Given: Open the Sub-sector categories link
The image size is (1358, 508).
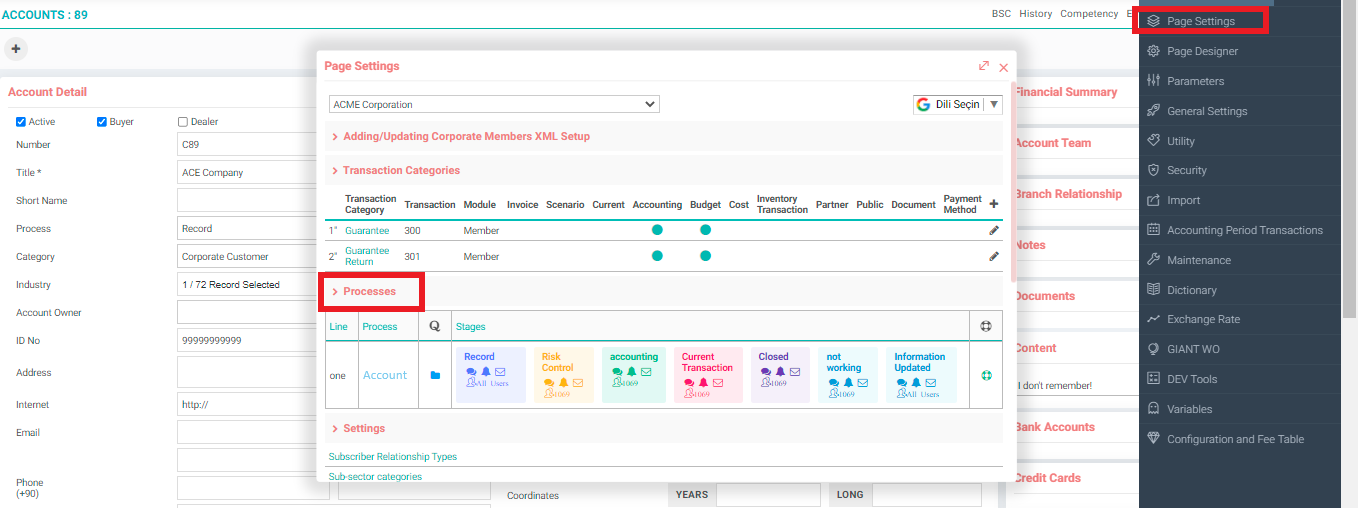Looking at the screenshot, I should point(375,477).
